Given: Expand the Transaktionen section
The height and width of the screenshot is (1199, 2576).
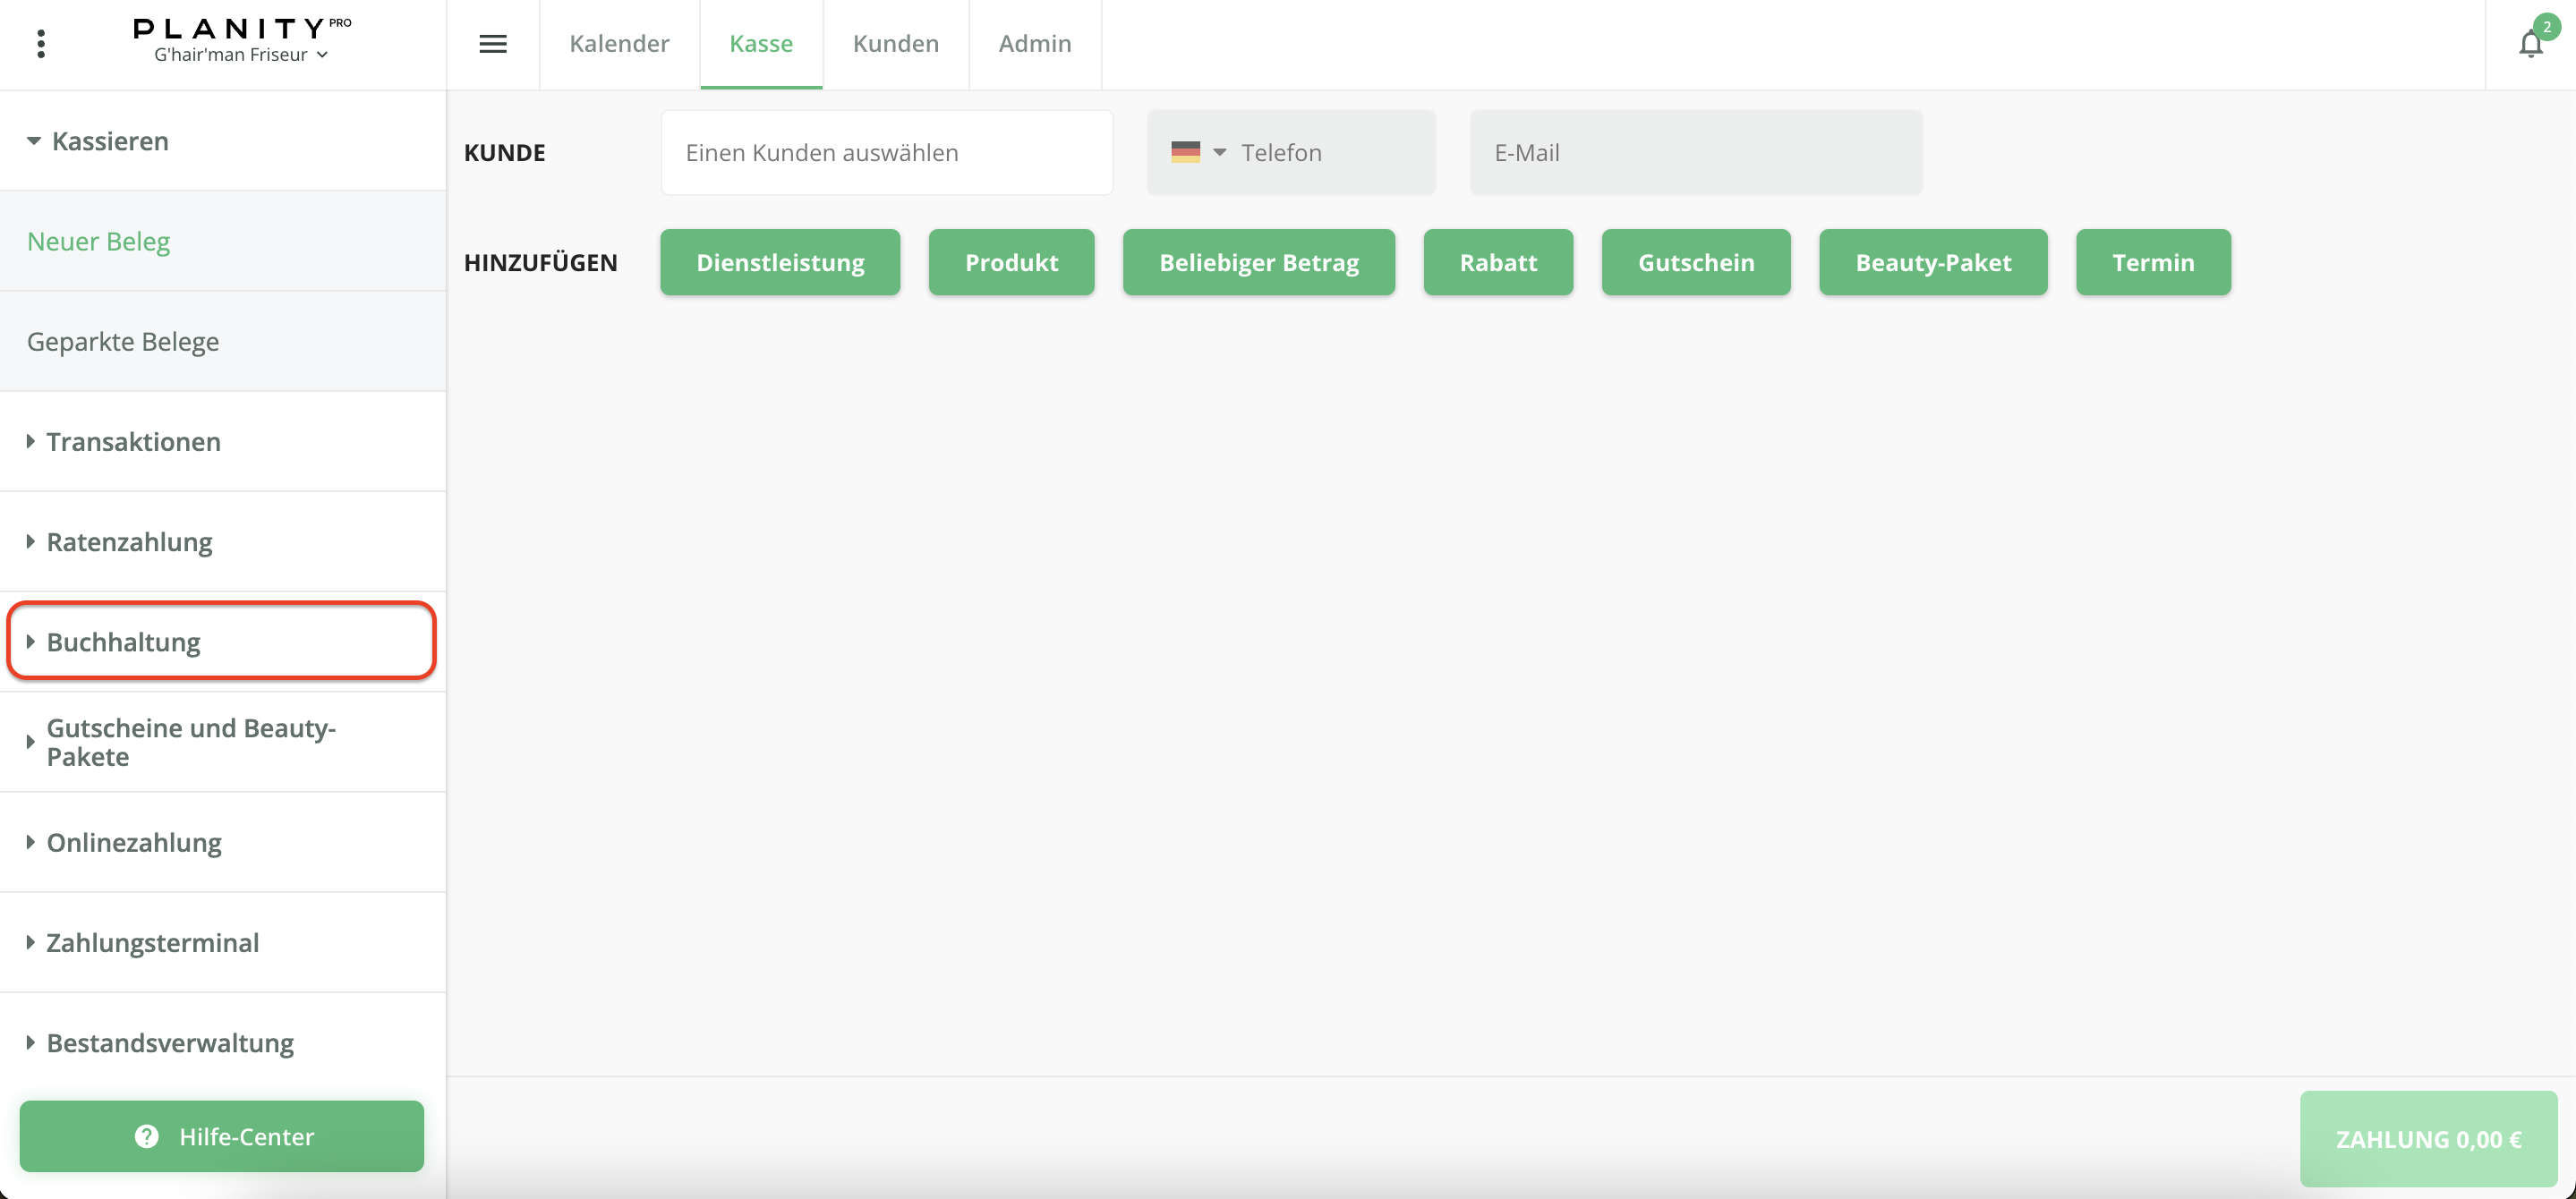Looking at the screenshot, I should tap(133, 441).
